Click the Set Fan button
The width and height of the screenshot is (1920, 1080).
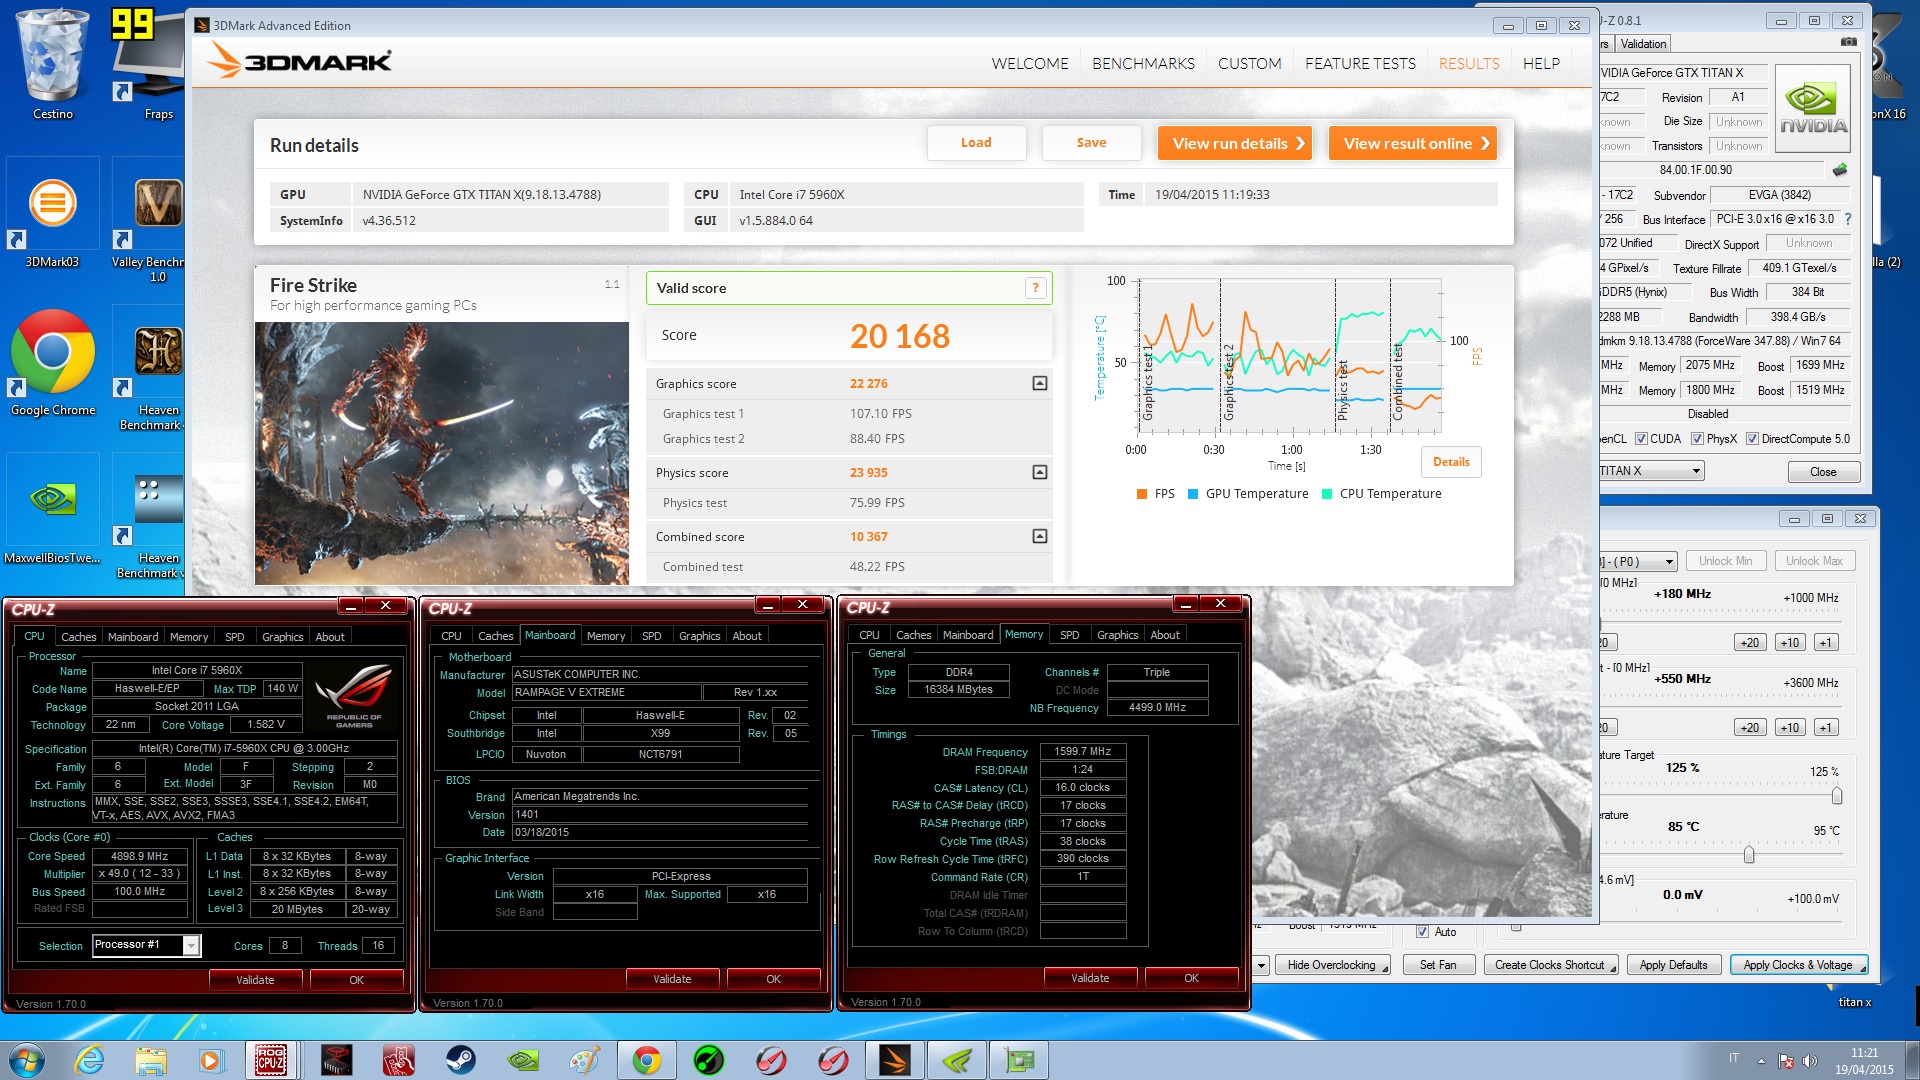pyautogui.click(x=1438, y=965)
